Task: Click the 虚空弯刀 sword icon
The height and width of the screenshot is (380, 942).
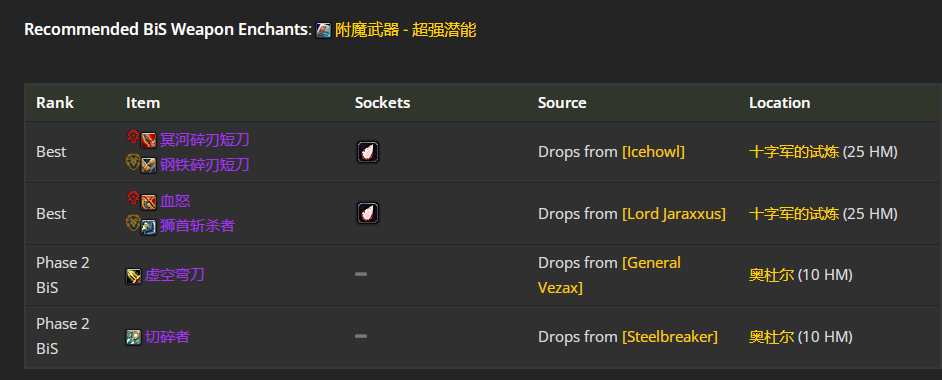Action: coord(133,276)
